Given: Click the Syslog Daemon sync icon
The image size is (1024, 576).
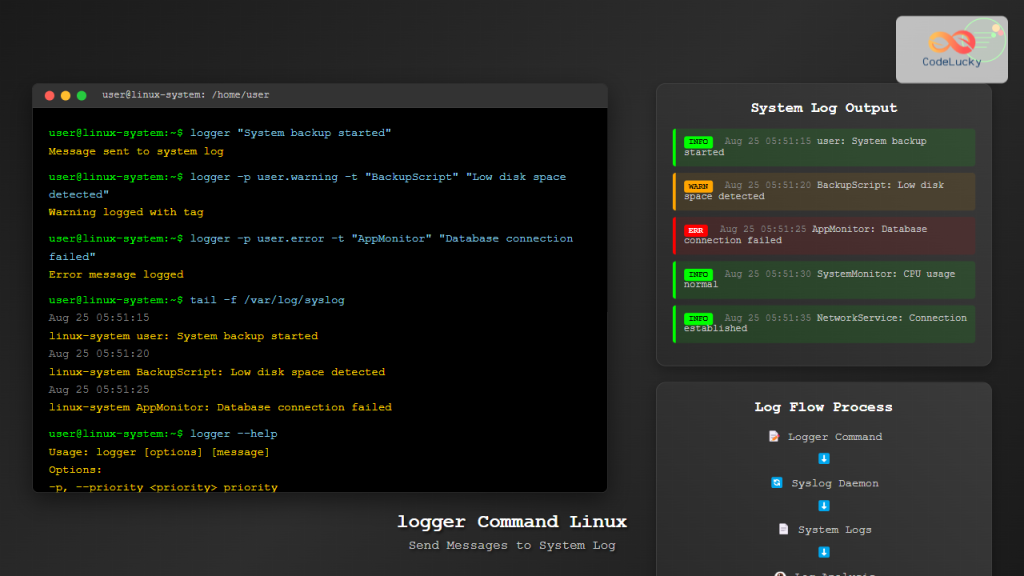Looking at the screenshot, I should (779, 483).
